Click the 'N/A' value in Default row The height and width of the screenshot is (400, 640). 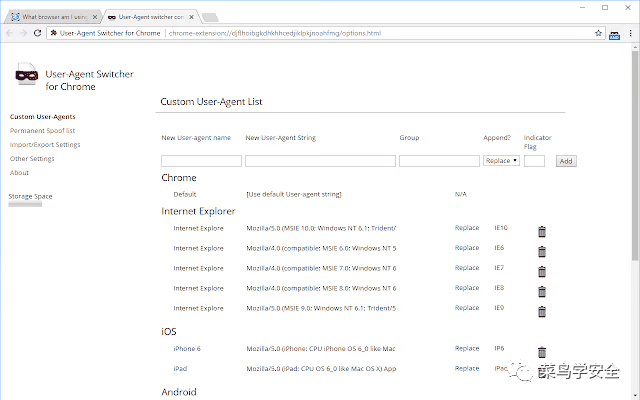coord(461,194)
